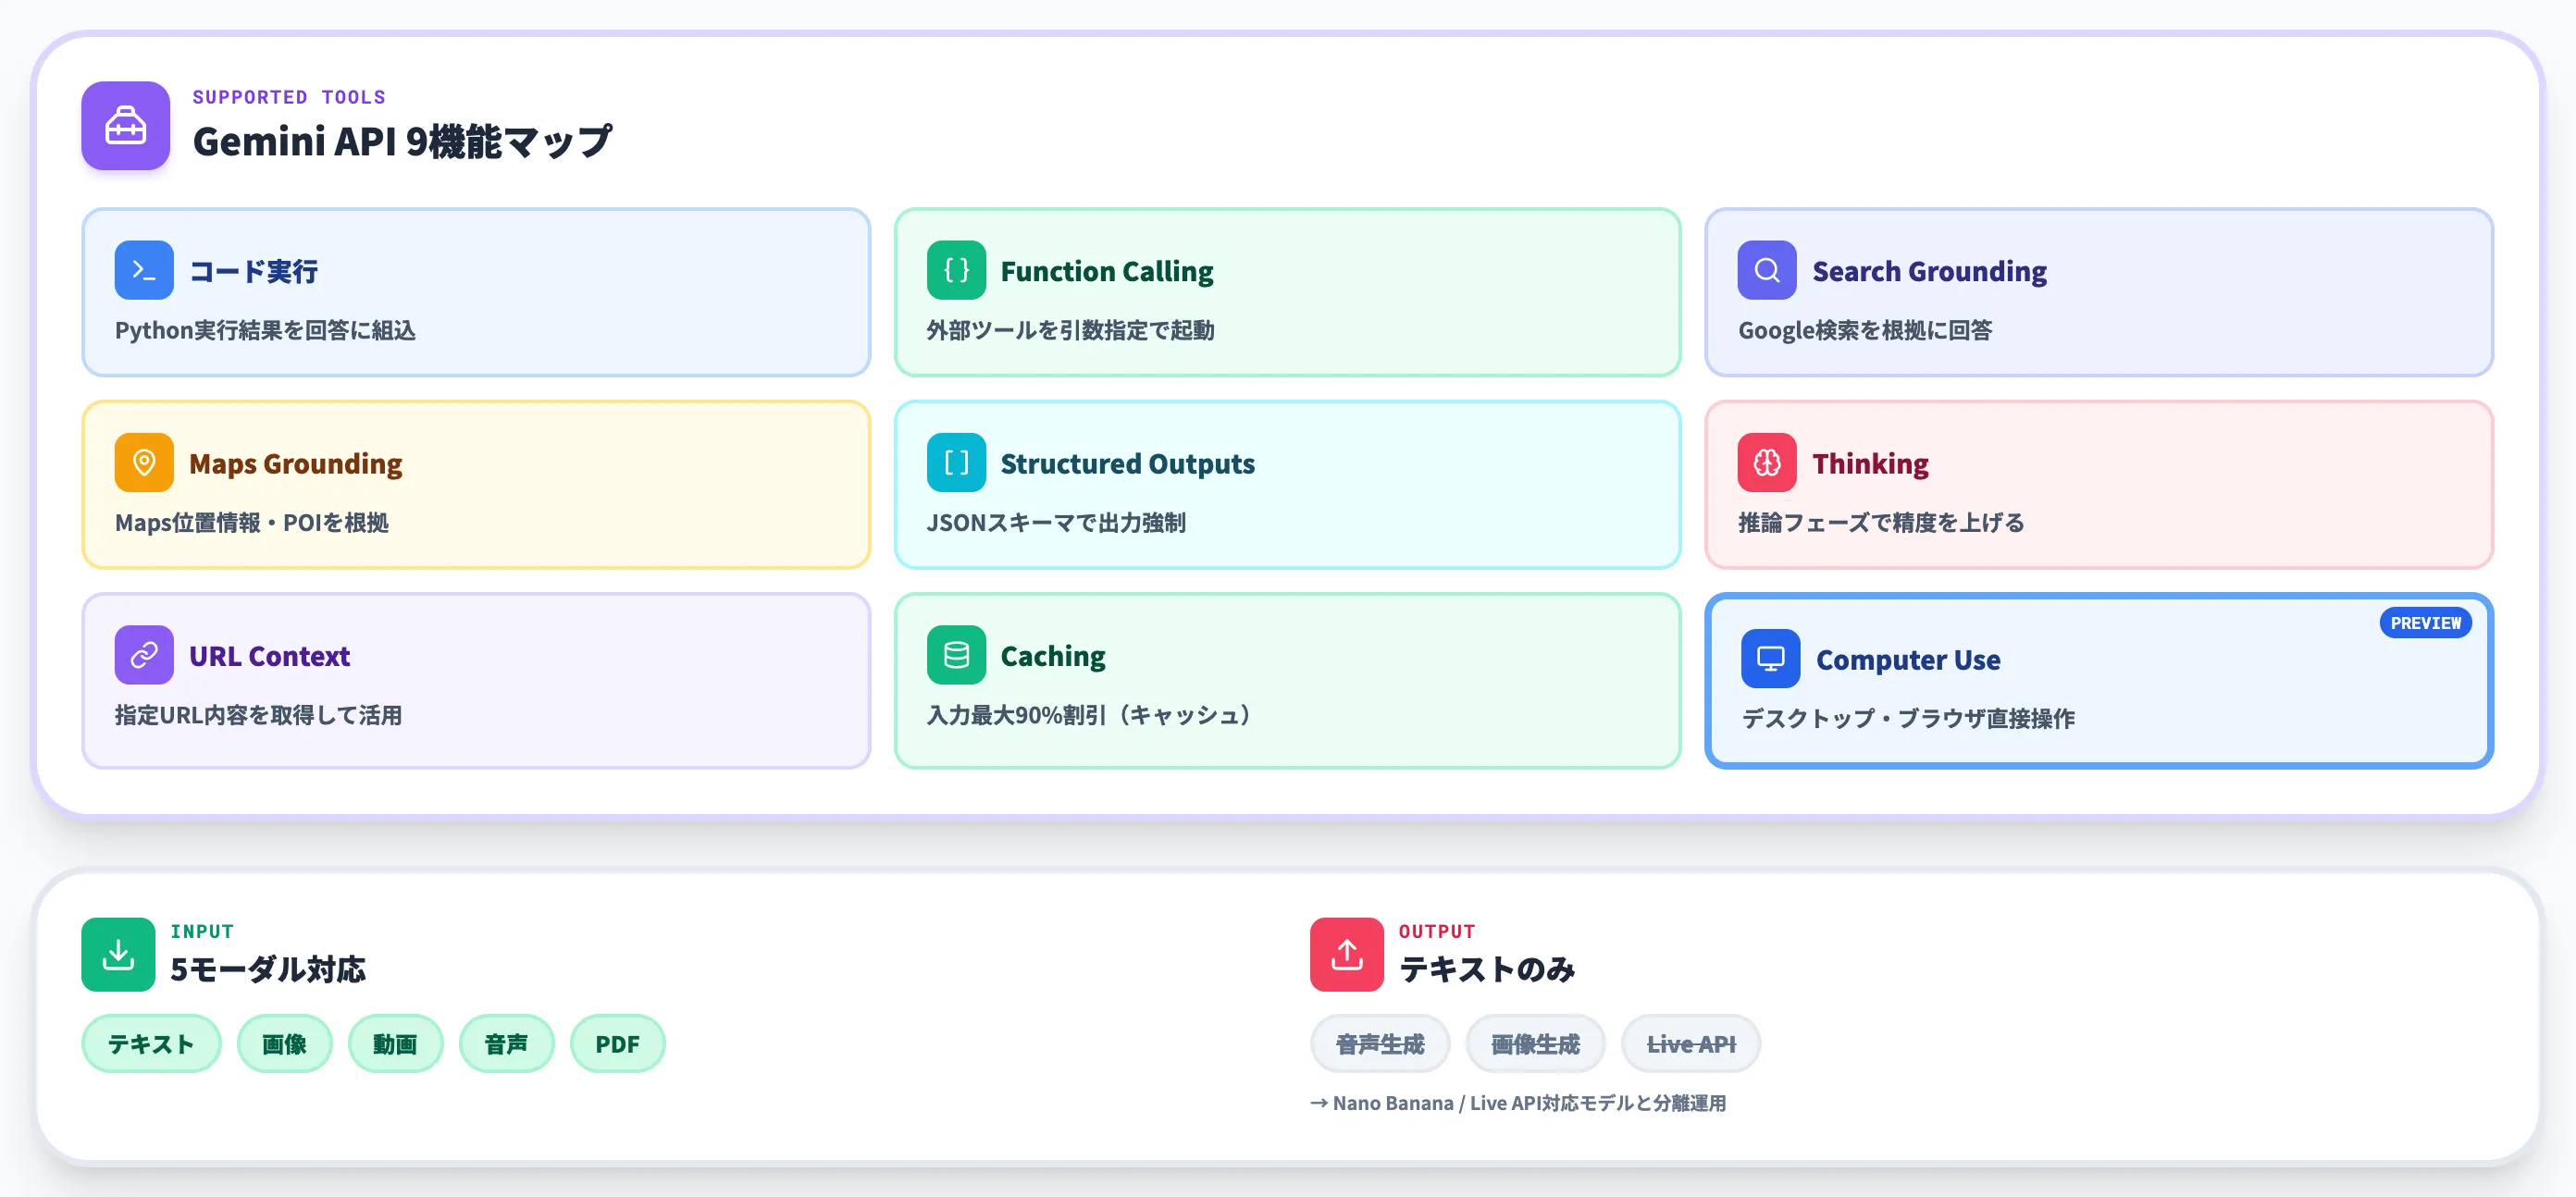Screen dimensions: 2576x1197
Task: Select the テキスト input chip
Action: tap(151, 1044)
